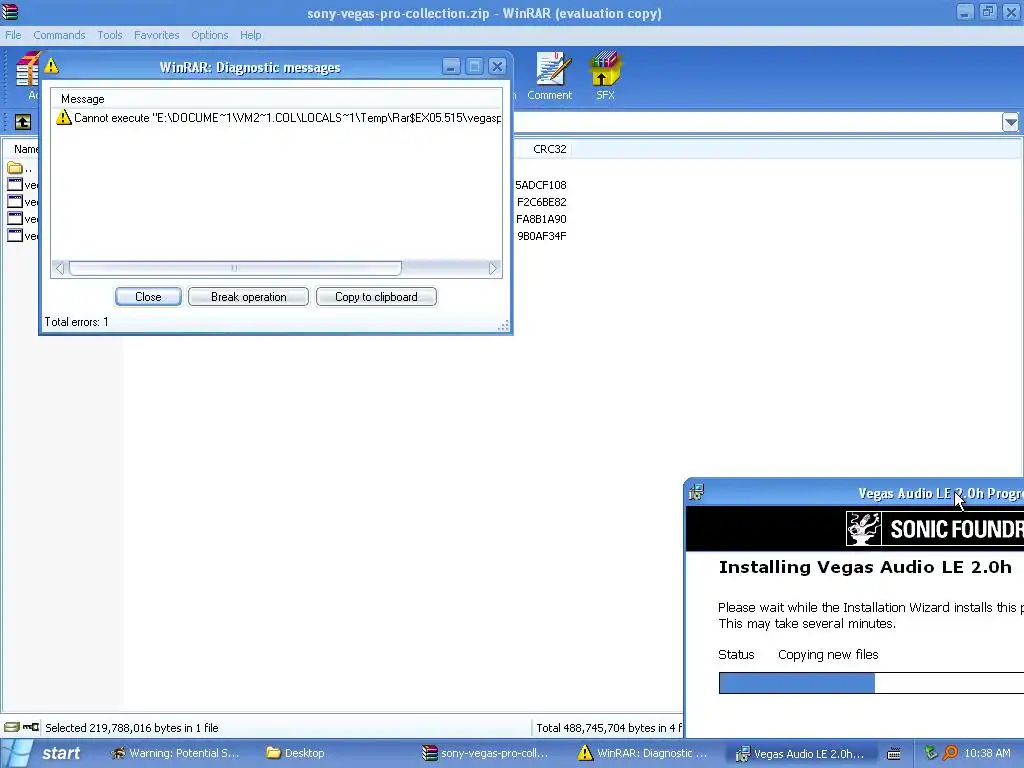1024x768 pixels.
Task: Open the parent folder '..' entry
Action: 20,168
